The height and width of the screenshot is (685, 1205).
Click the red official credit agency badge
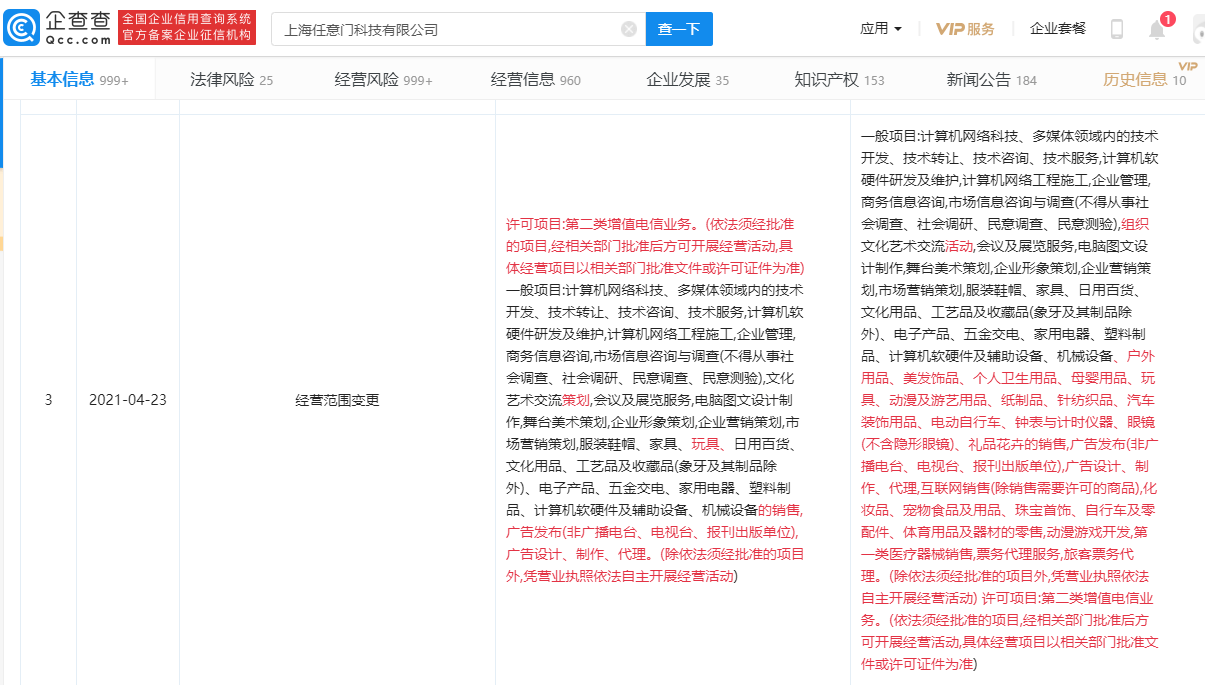[x=187, y=28]
